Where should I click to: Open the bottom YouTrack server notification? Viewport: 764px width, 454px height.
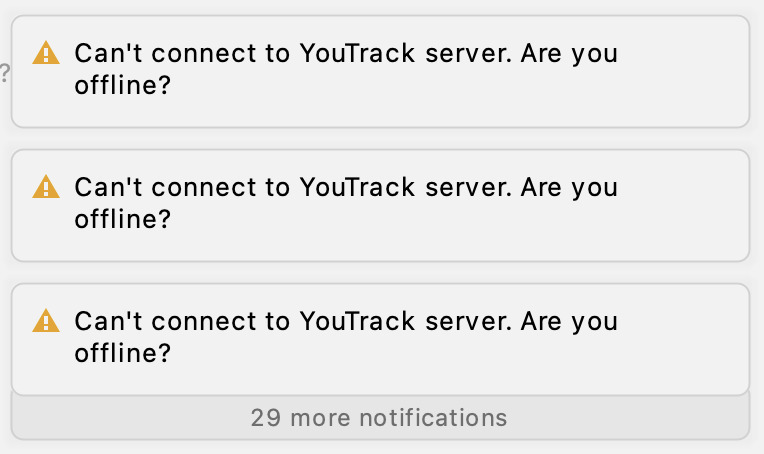(x=380, y=340)
